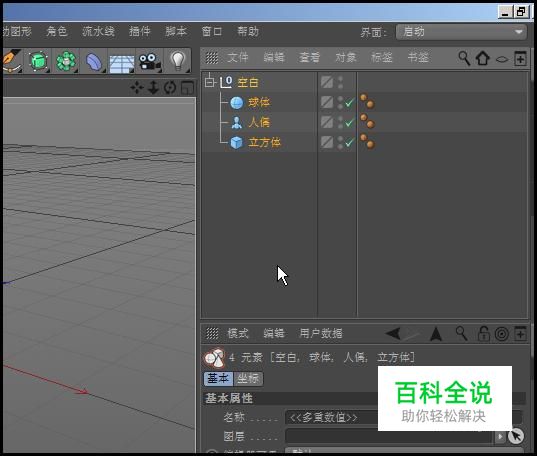Open the 窗口 menu
The width and height of the screenshot is (537, 456).
212,32
